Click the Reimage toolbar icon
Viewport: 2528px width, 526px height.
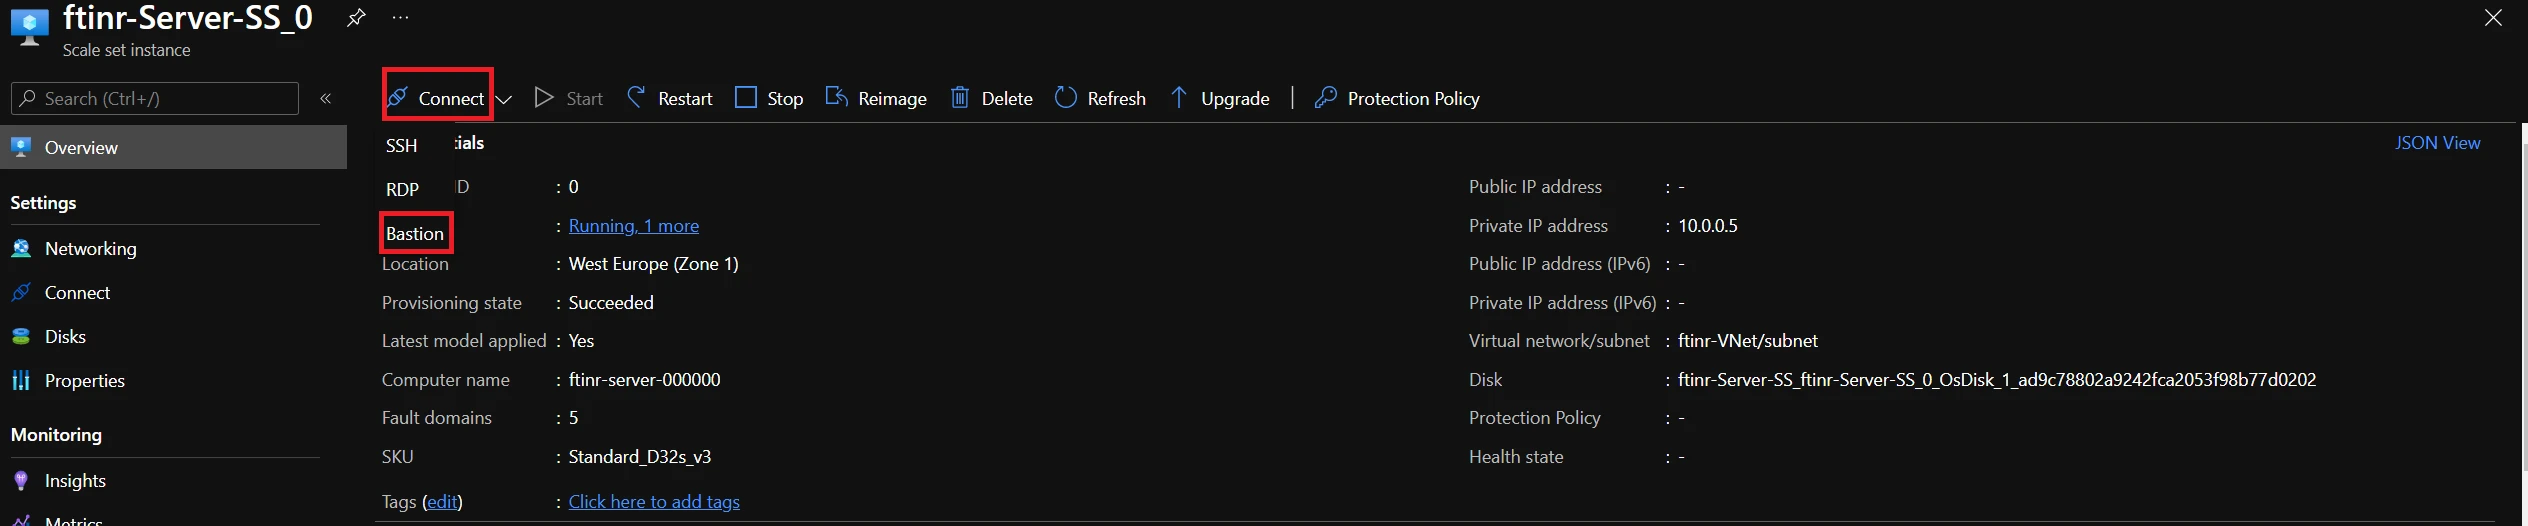[836, 97]
